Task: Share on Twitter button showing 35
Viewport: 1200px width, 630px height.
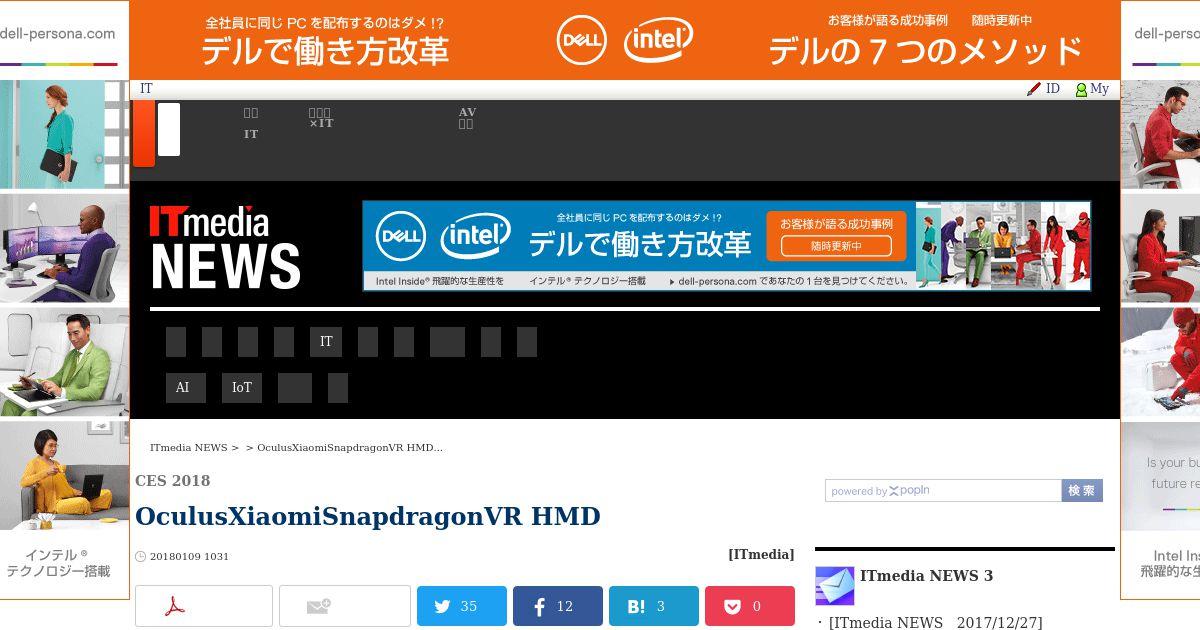Action: [x=462, y=606]
